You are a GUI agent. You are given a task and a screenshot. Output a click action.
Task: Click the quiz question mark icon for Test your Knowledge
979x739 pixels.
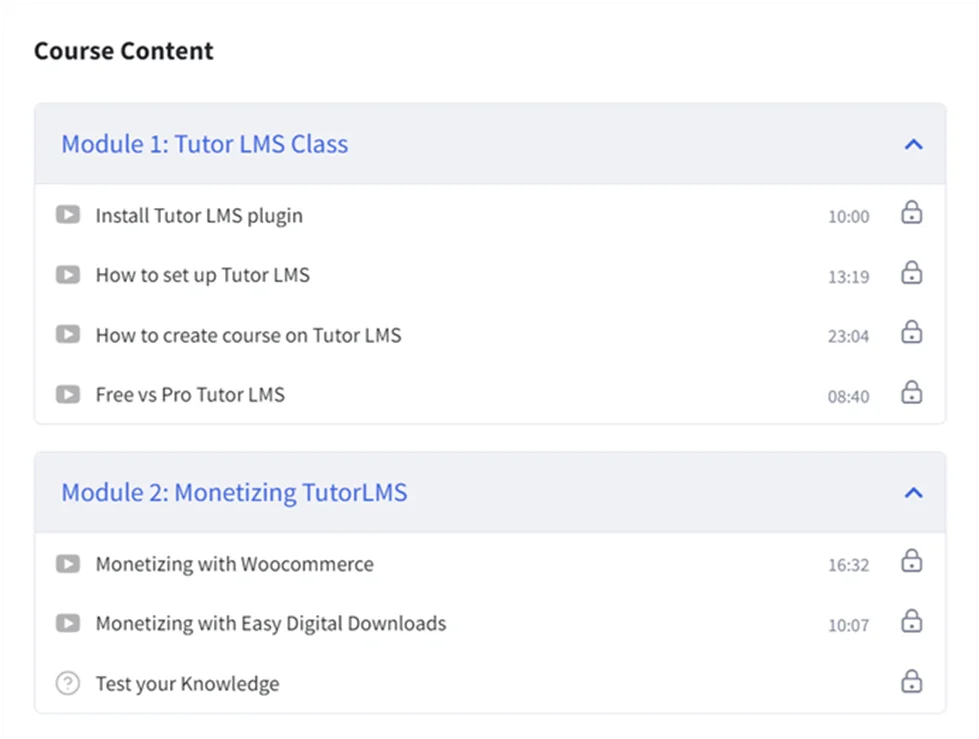(x=67, y=683)
